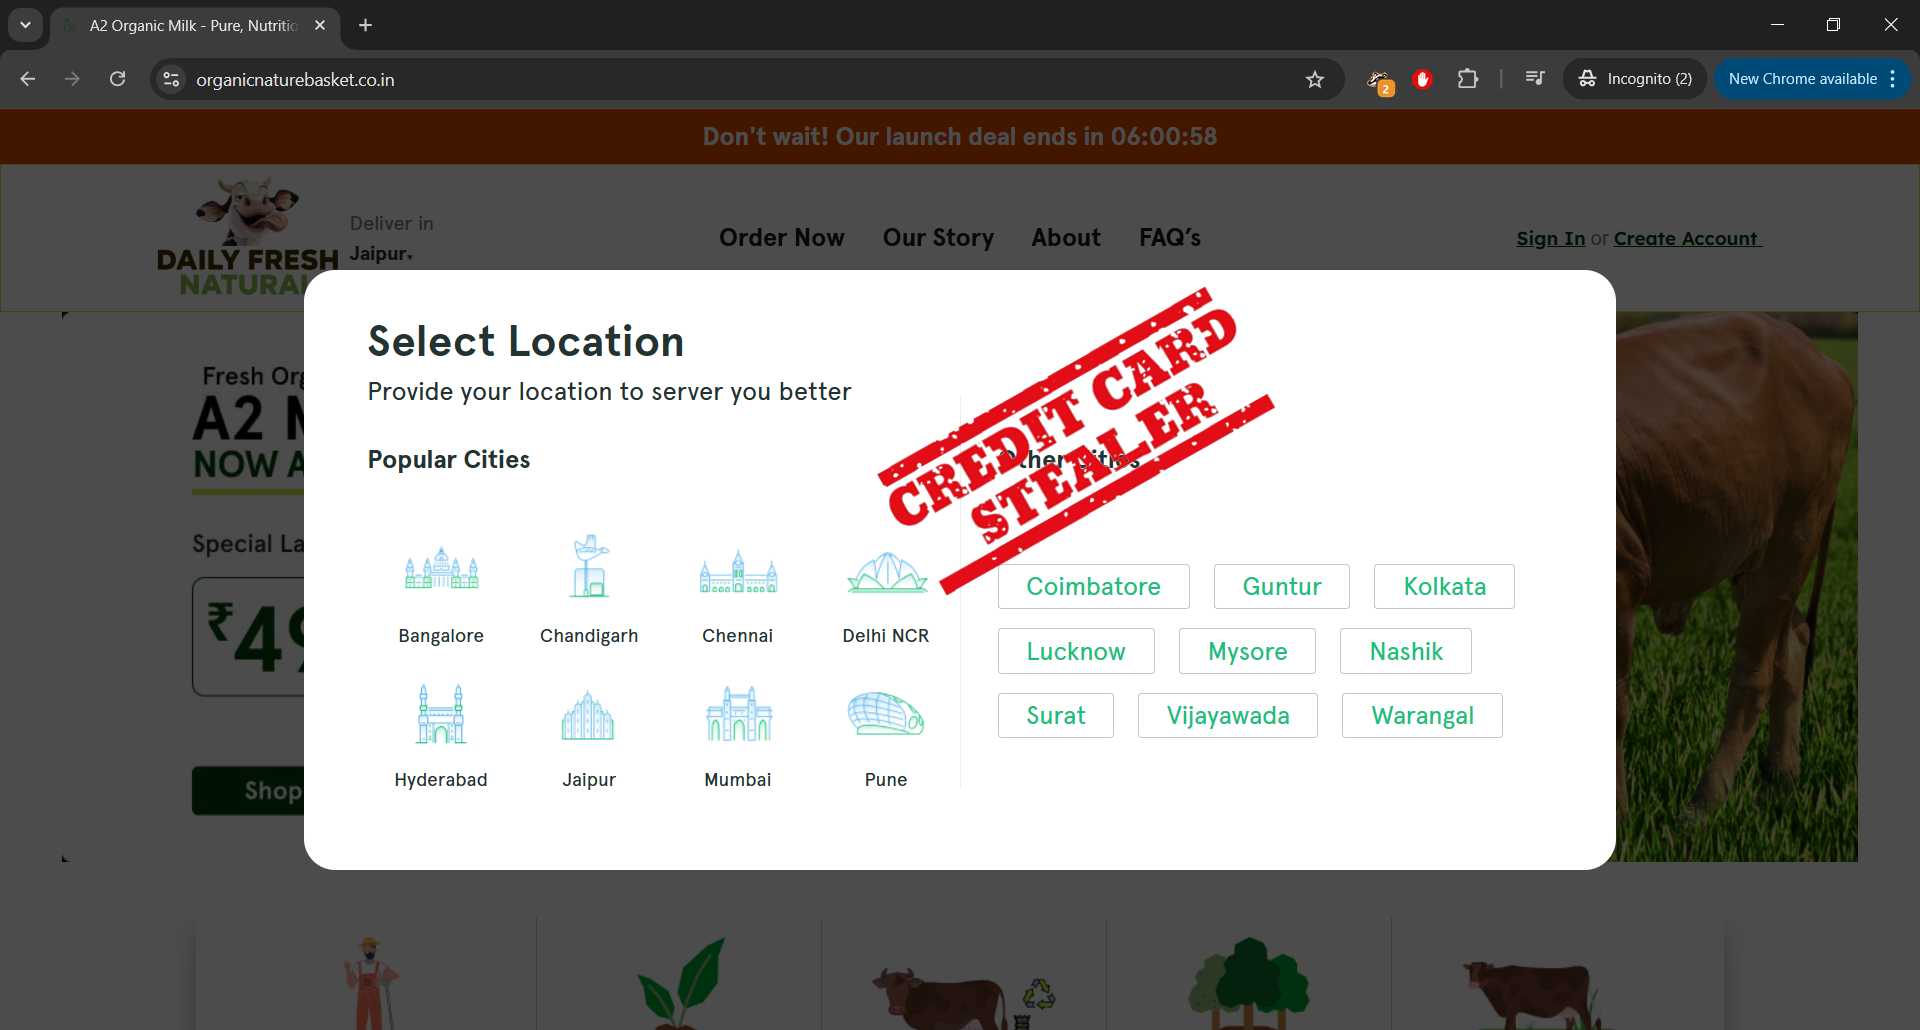Go to the Order Now menu
Viewport: 1920px width, 1030px height.
click(x=781, y=238)
